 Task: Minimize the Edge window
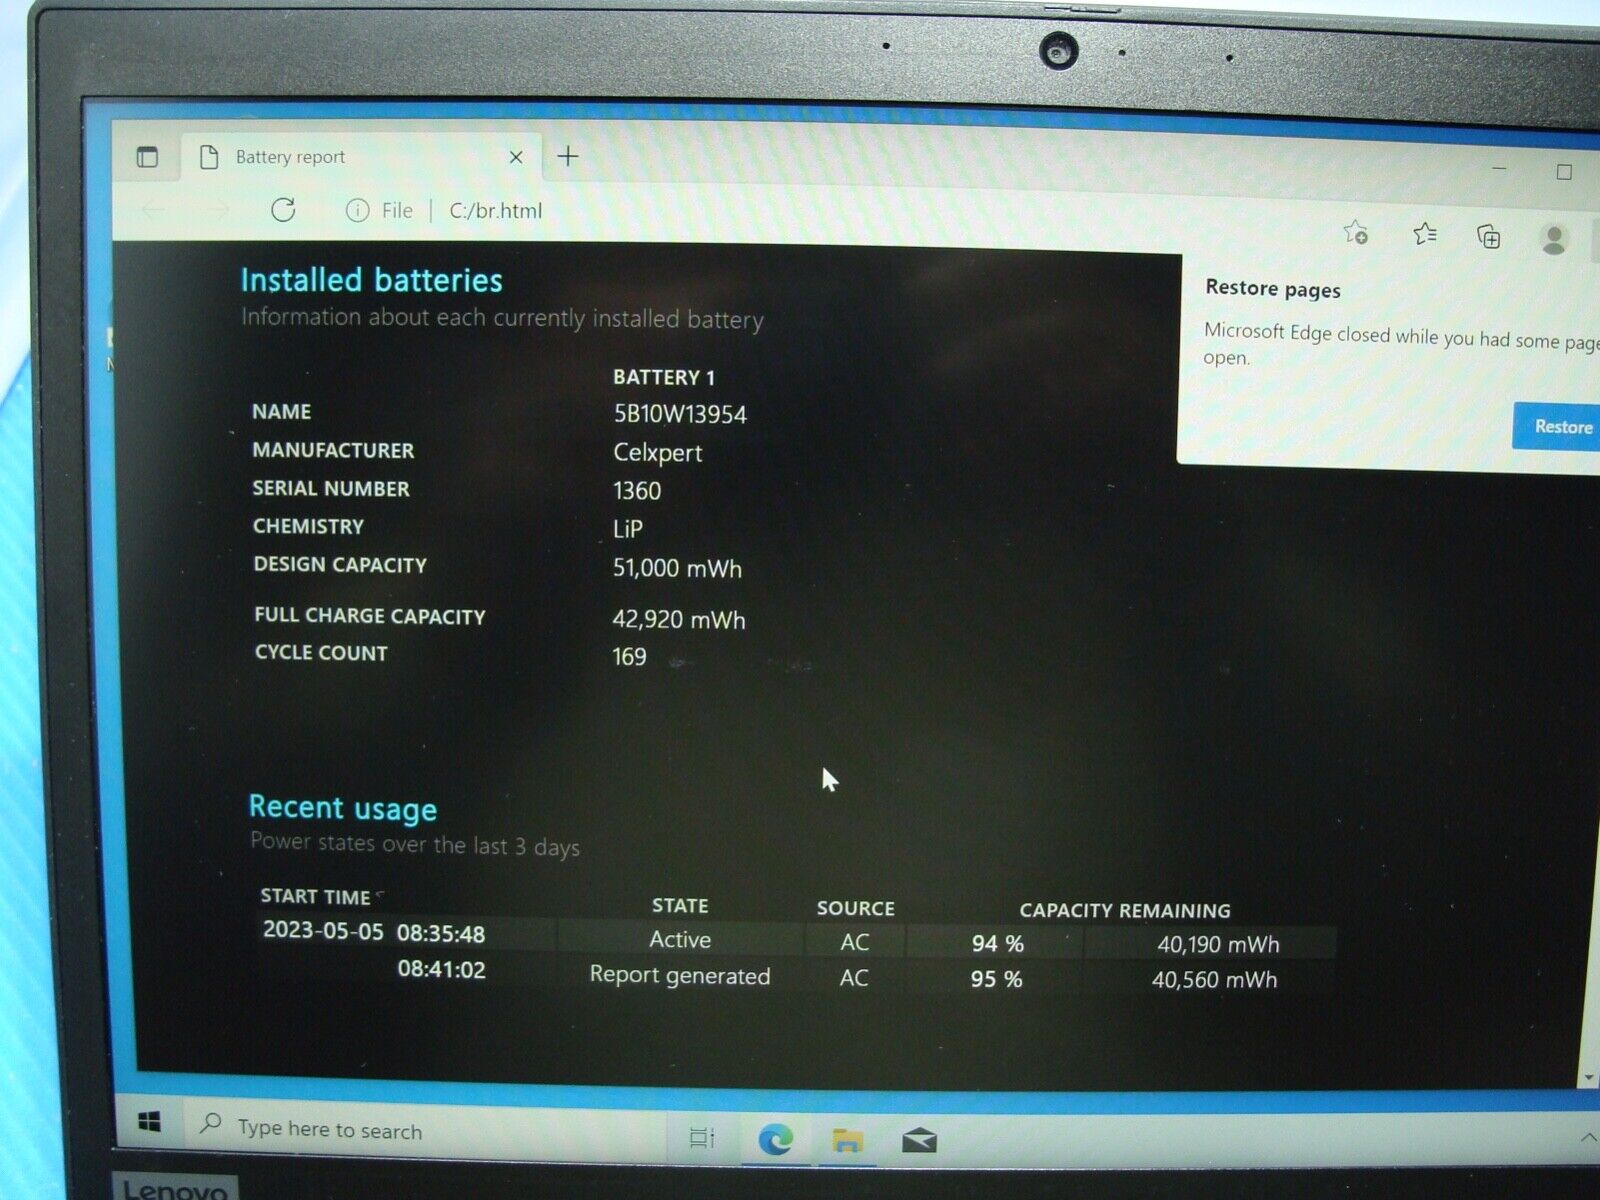point(1499,168)
